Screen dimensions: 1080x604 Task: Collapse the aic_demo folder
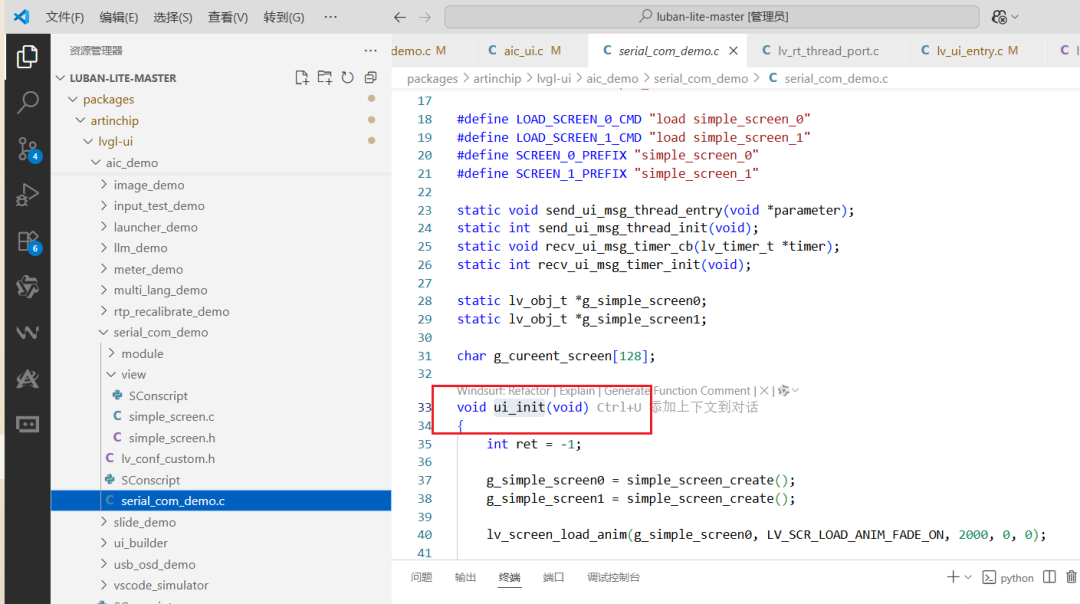tap(96, 163)
